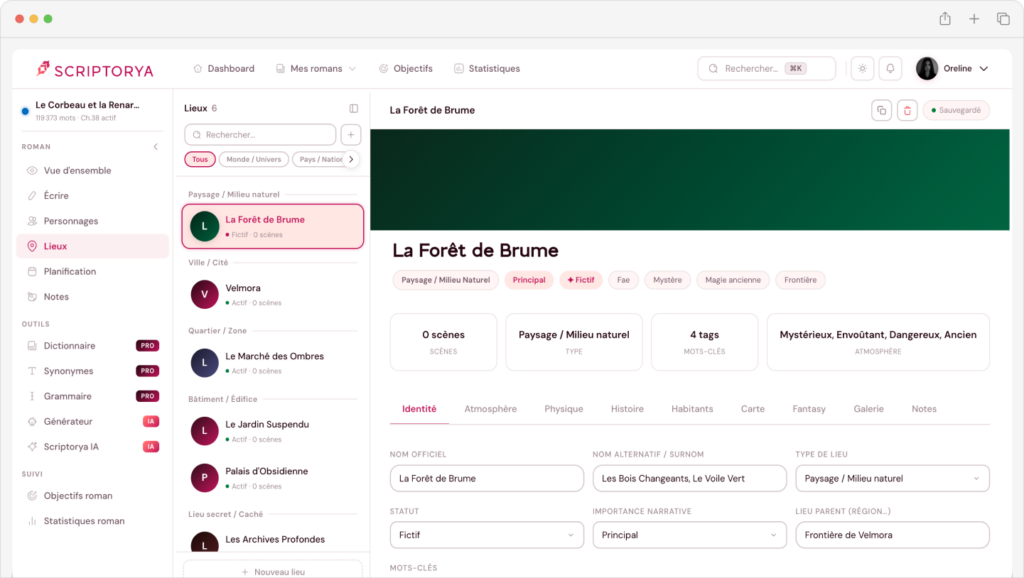The height and width of the screenshot is (578, 1024).
Task: Click the Lieux pin icon
Action: 32,246
